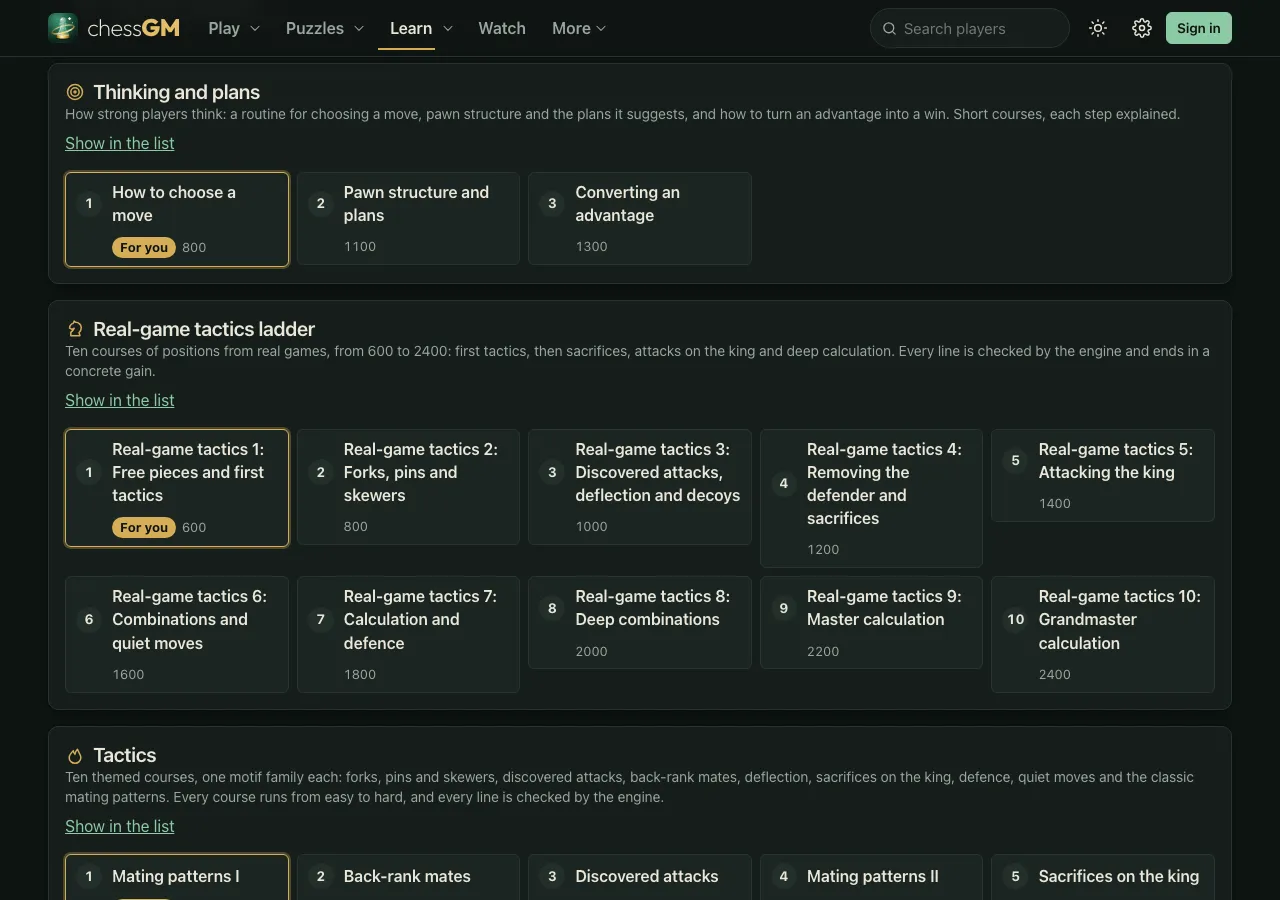Click Show in the list under Real-game tactics ladder

coord(120,400)
